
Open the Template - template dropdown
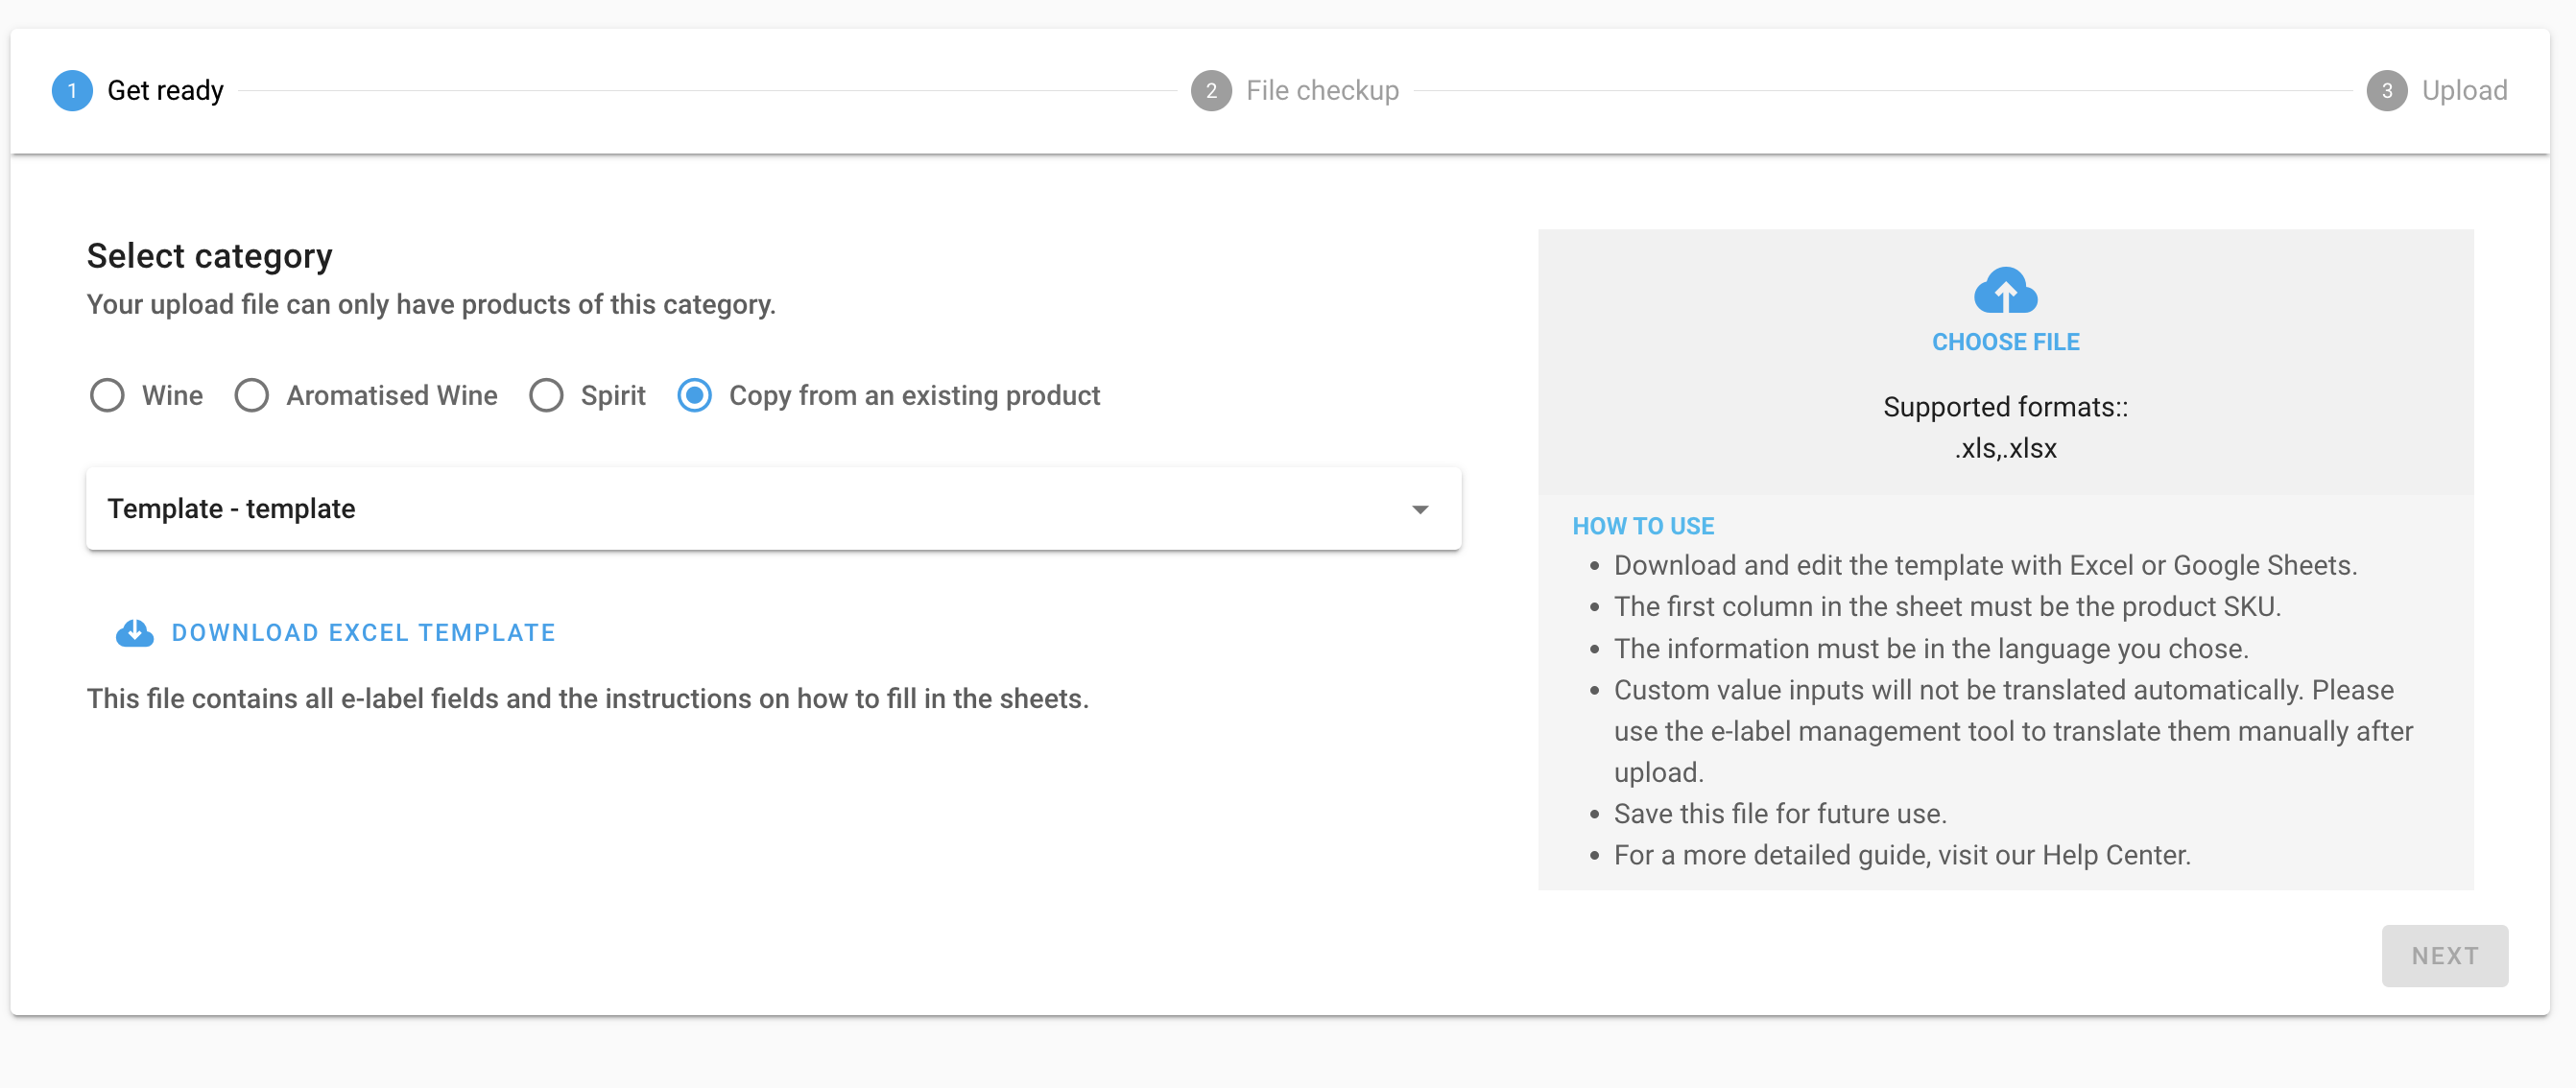(x=773, y=509)
